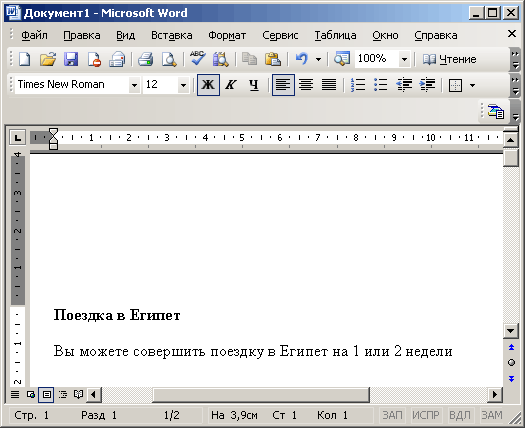525x428 pixels.
Task: Toggle underline Ч formatting
Action: tap(254, 85)
